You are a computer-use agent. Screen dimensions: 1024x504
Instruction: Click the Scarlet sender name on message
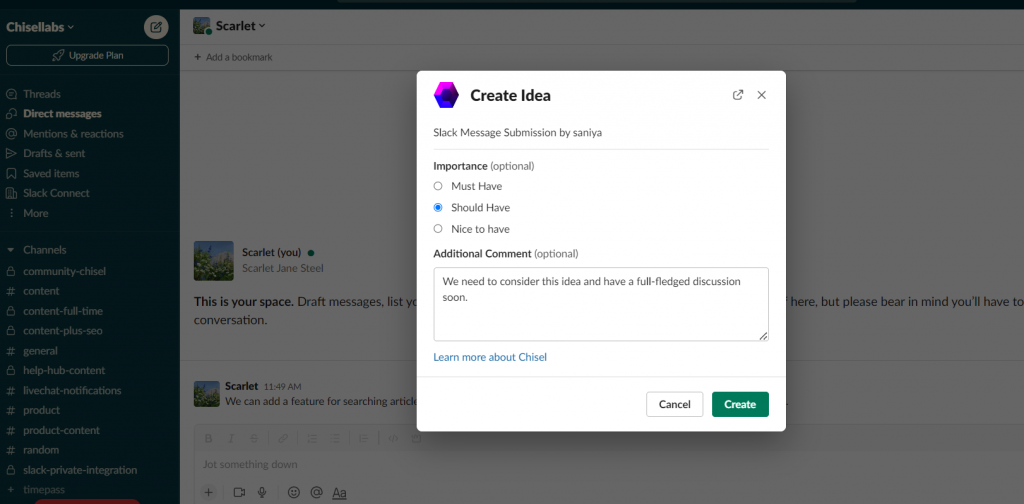click(242, 386)
